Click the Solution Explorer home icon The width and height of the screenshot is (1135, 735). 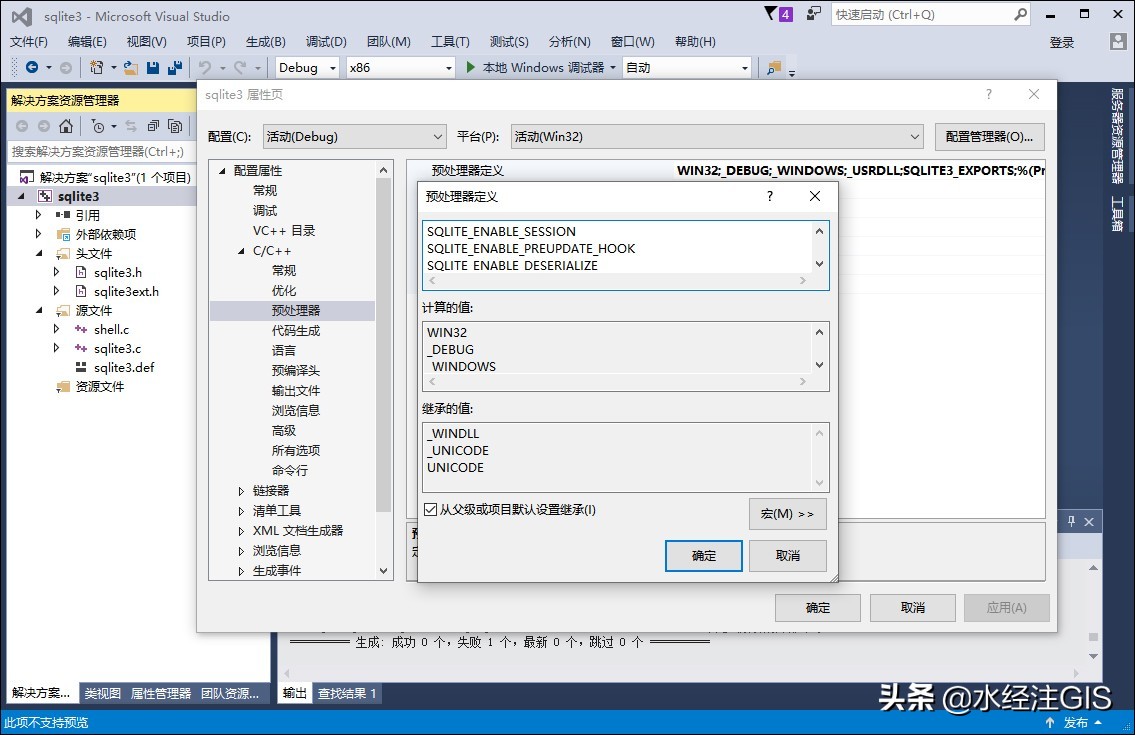(66, 126)
